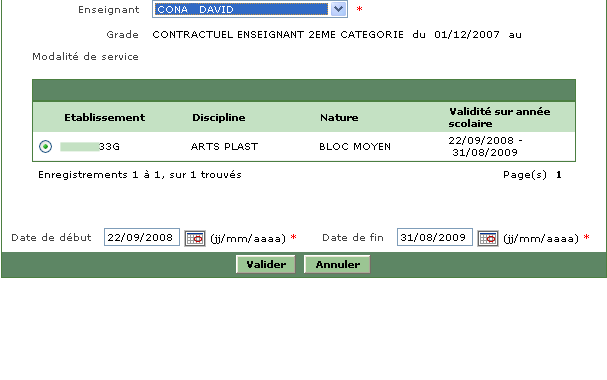This screenshot has height=380, width=607.
Task: Click the Discipline column header
Action: 219,118
